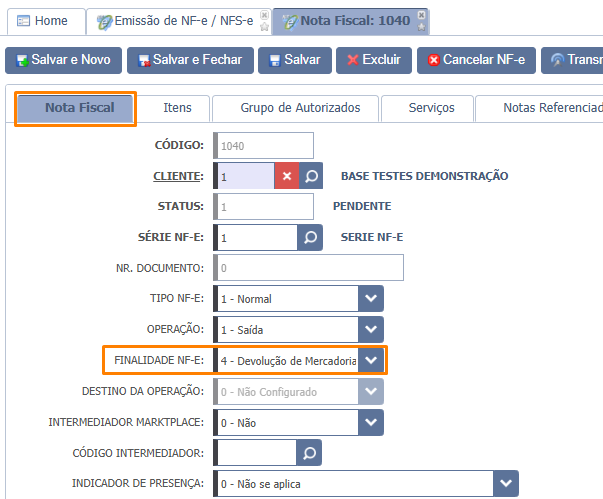Screen dimensions: 603x499
Task: Pin the Nota Fiscal: 1040 tab with star
Action: (422, 27)
